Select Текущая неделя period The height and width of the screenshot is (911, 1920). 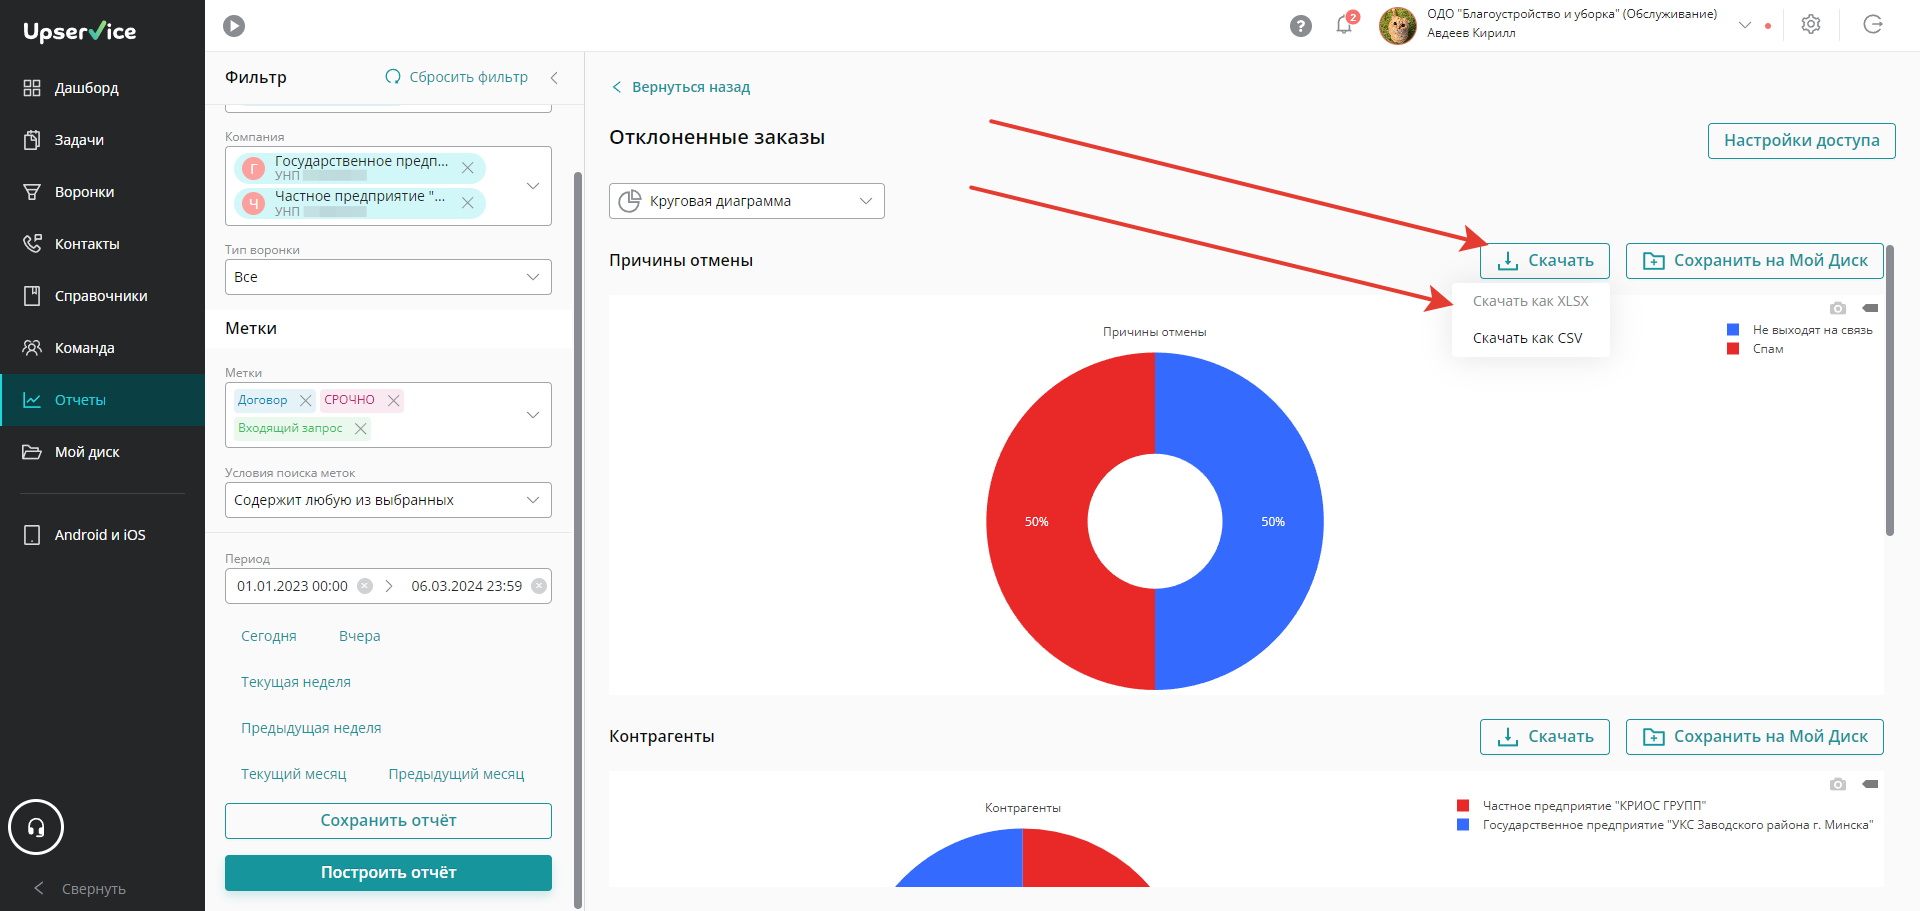[296, 682]
